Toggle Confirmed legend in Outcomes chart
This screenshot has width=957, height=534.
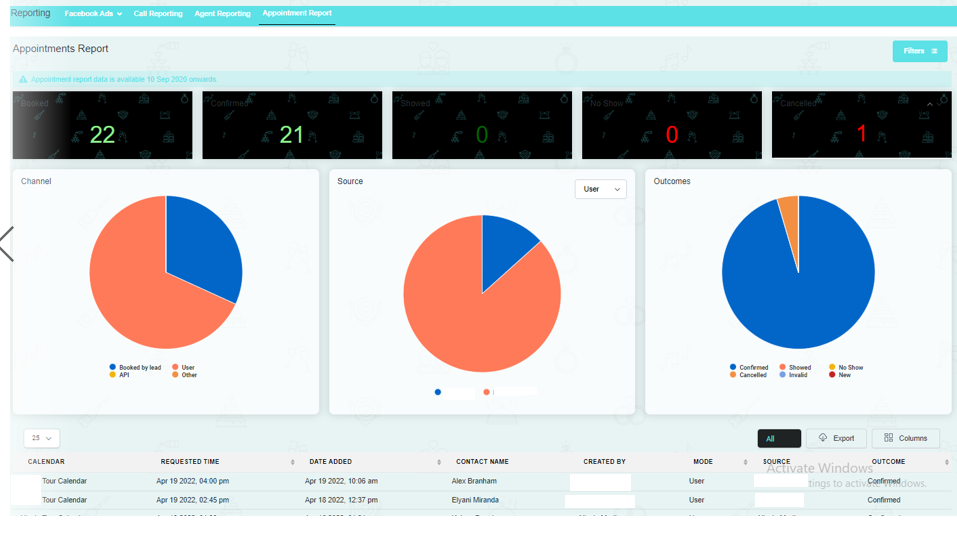749,367
